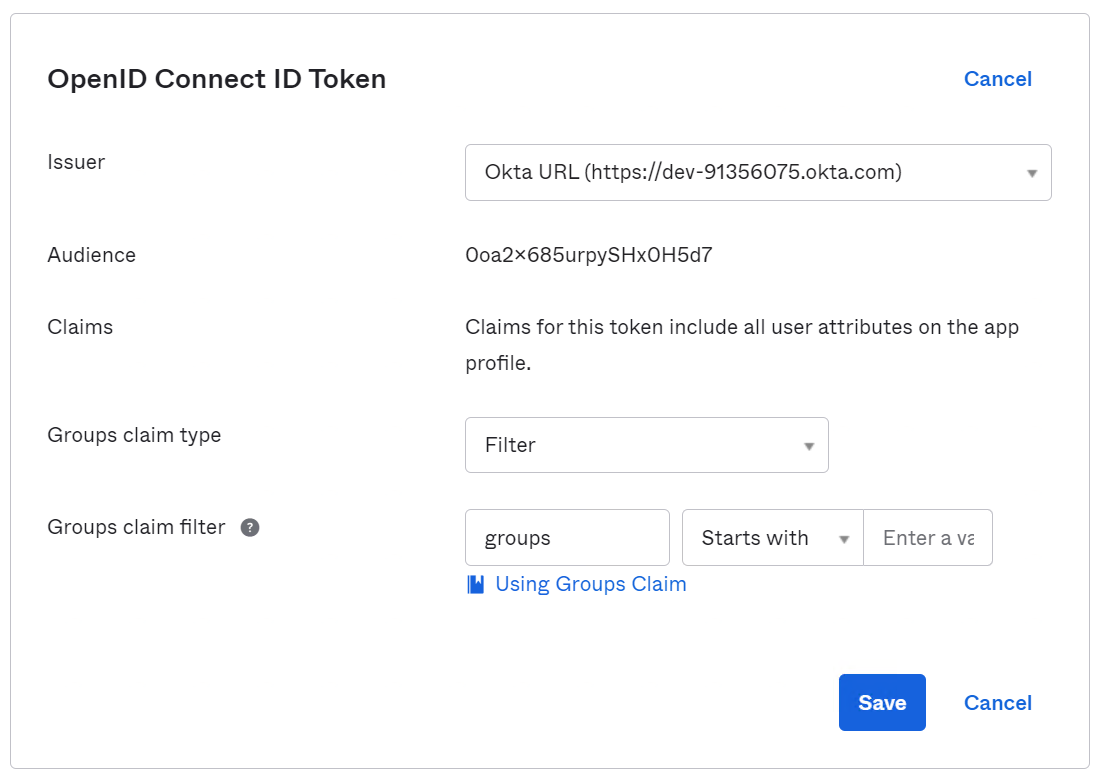The image size is (1099, 777).
Task: Open the Starts with condition dropdown
Action: [x=772, y=538]
